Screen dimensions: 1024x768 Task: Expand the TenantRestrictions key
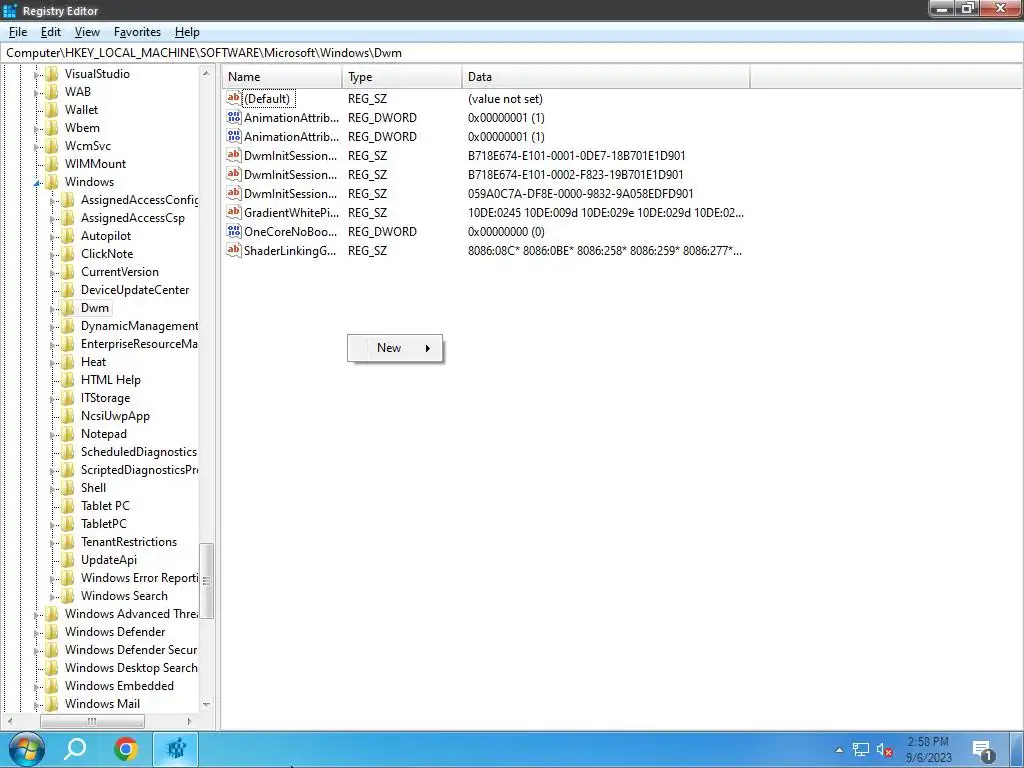pyautogui.click(x=54, y=542)
